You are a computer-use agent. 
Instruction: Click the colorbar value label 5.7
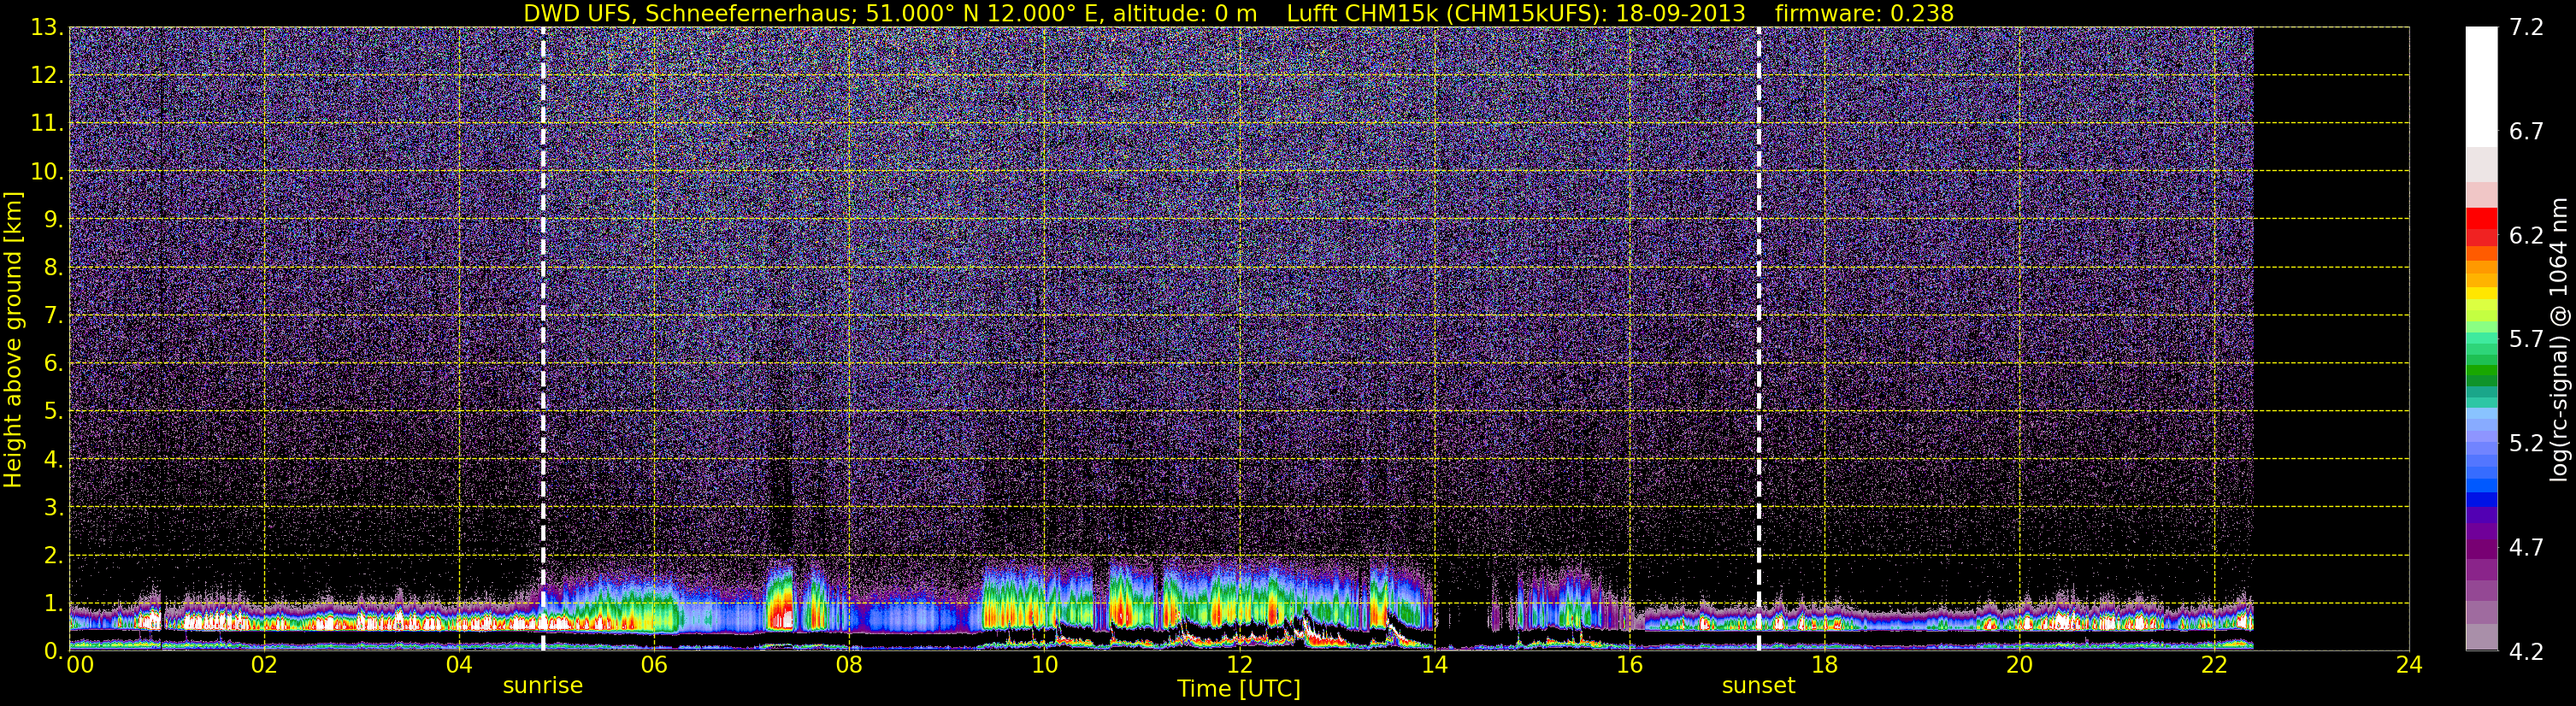(x=2526, y=339)
